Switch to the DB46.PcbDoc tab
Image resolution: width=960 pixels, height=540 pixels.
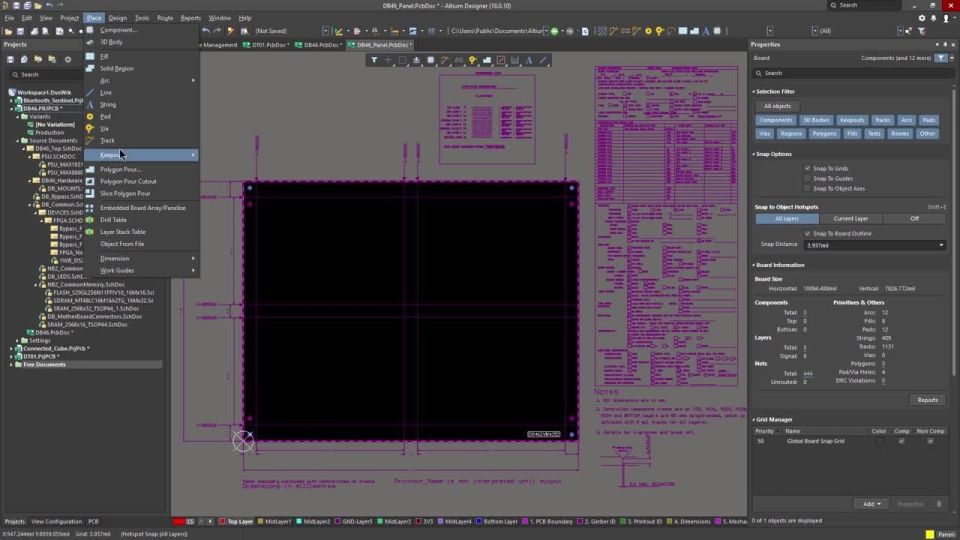click(x=320, y=45)
